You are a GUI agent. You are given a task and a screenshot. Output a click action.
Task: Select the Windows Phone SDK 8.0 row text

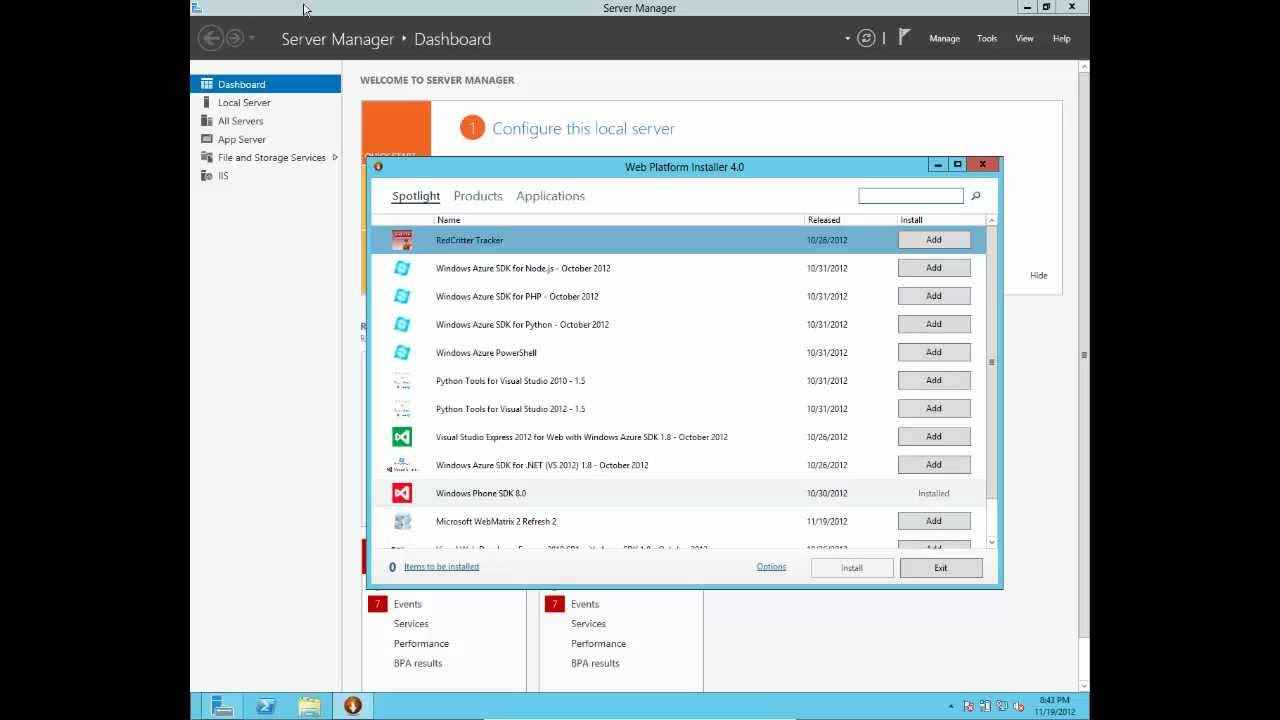[x=481, y=493]
